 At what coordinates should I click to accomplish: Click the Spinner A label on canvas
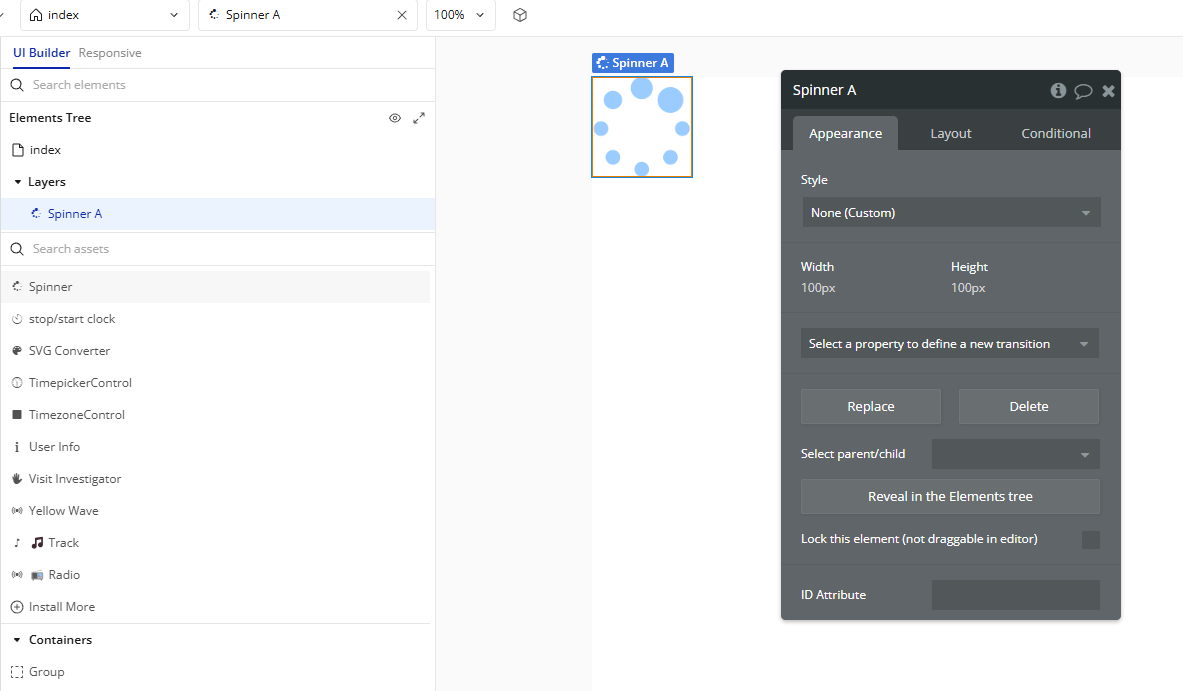coord(632,63)
